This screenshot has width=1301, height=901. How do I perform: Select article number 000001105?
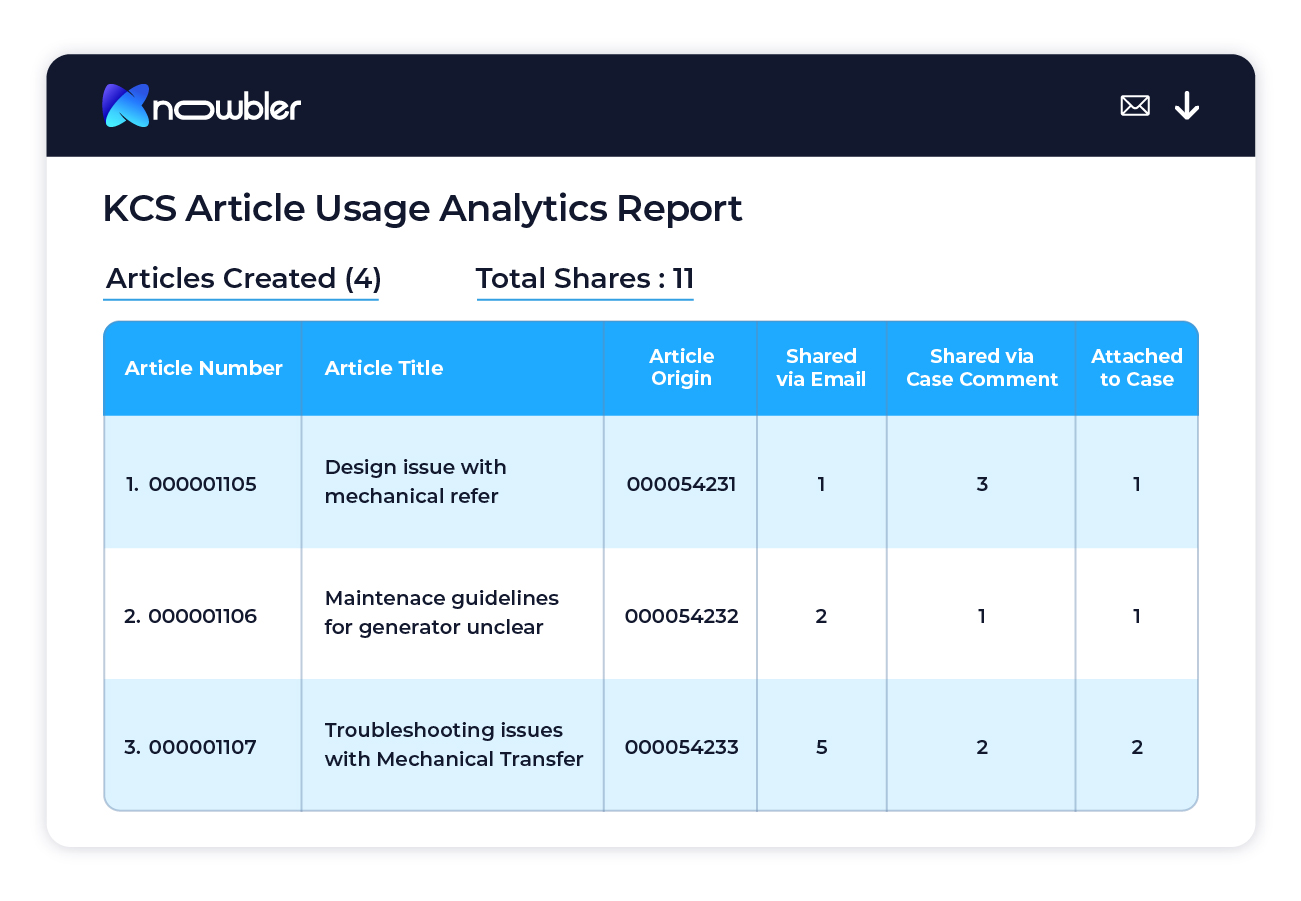click(203, 485)
